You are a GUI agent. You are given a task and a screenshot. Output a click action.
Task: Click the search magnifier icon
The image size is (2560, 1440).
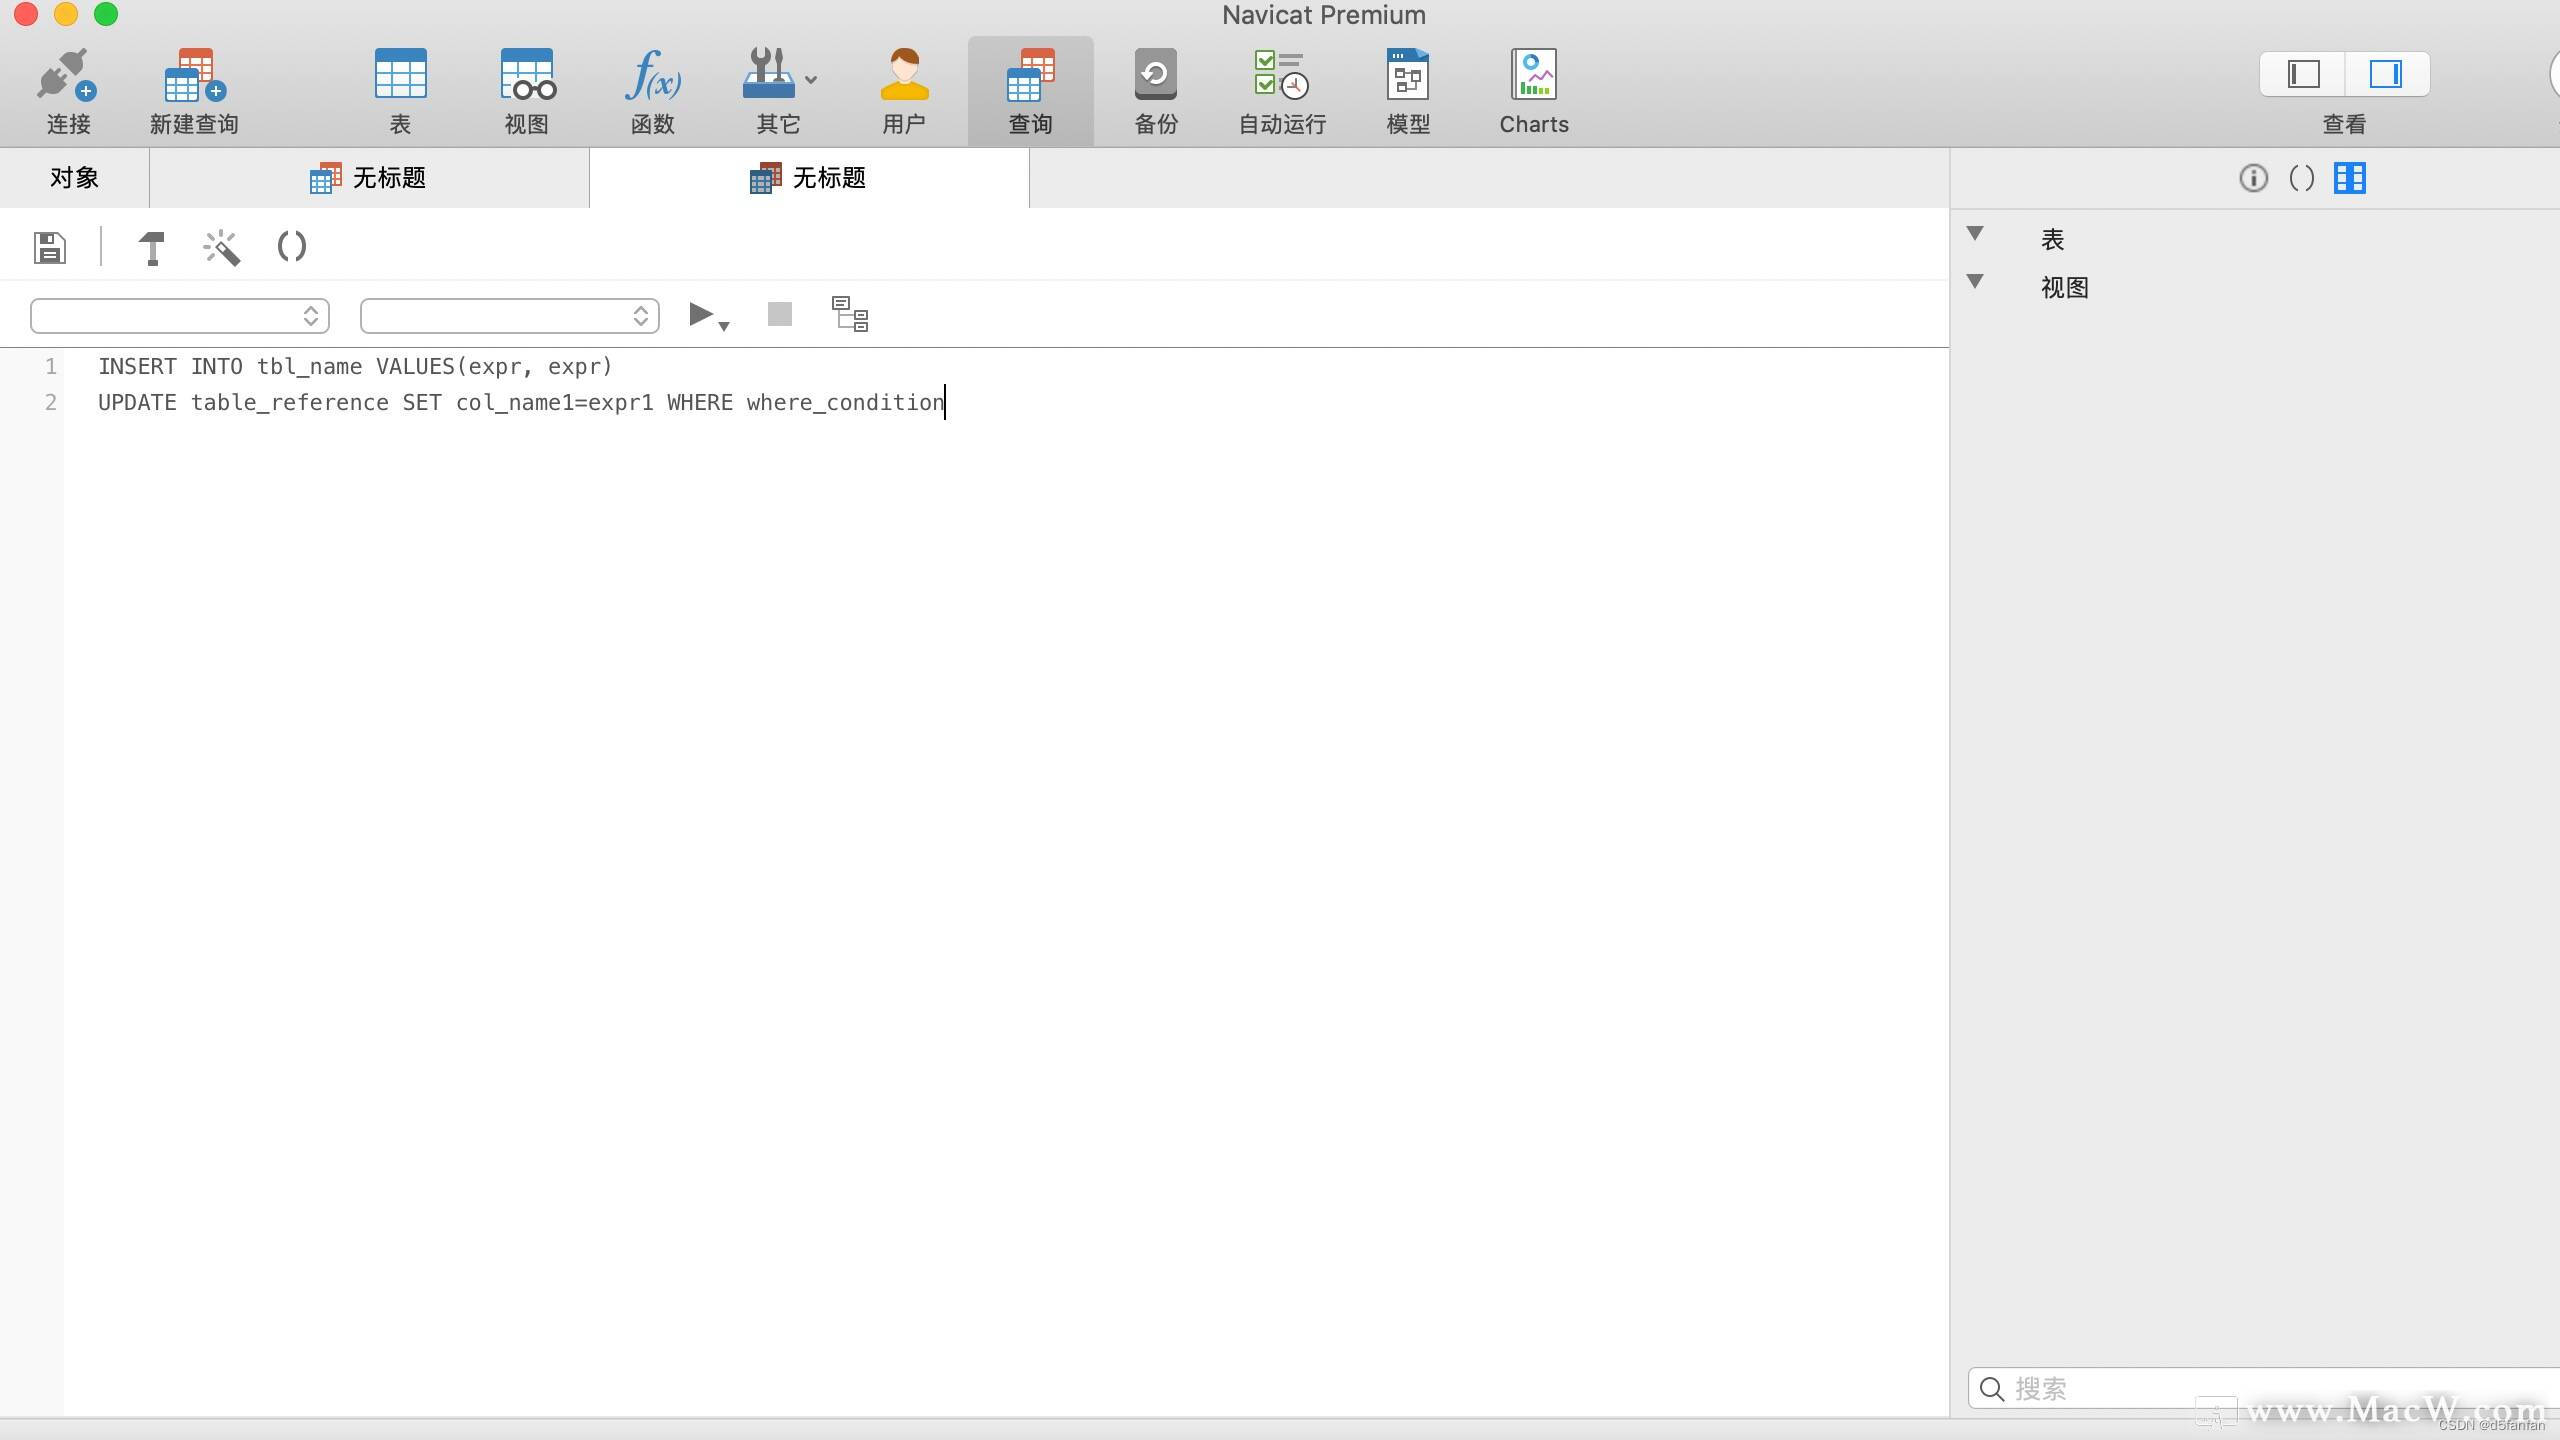(x=1992, y=1389)
